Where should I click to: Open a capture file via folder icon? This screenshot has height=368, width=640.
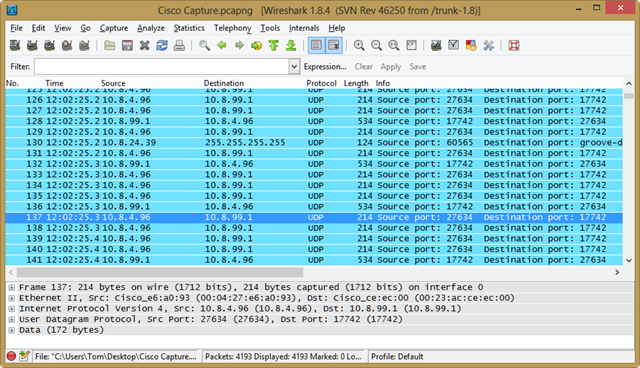pos(109,45)
